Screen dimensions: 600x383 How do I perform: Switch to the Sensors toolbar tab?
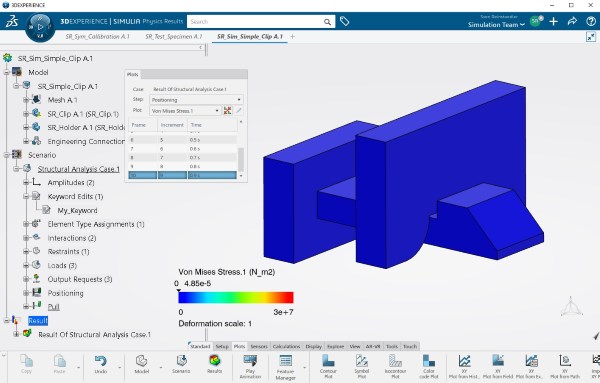point(259,346)
